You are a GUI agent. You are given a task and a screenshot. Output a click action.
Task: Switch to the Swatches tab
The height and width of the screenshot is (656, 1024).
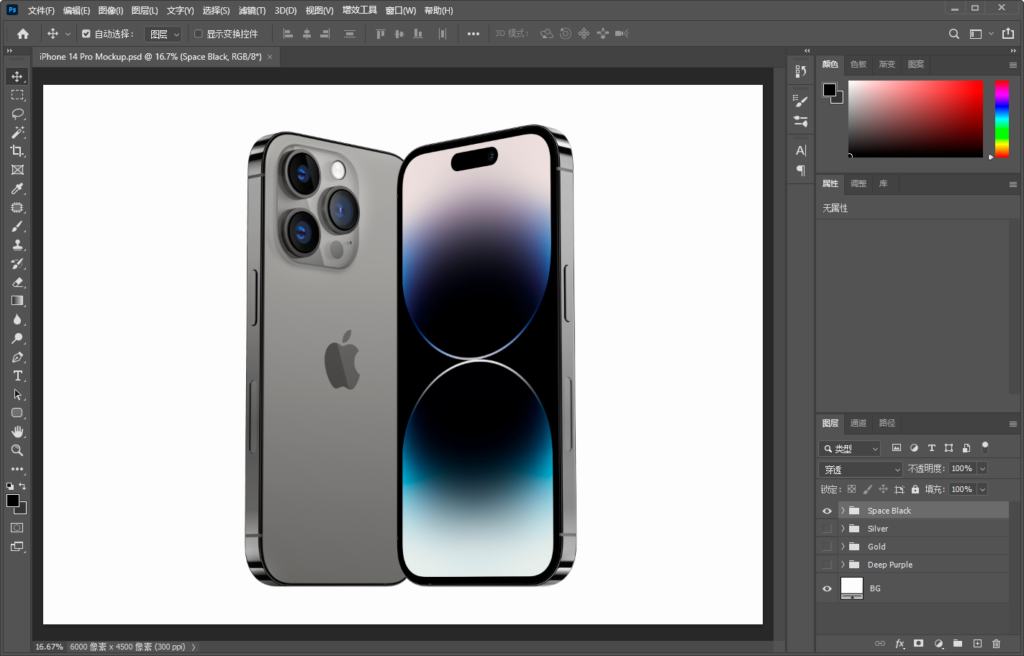[858, 64]
